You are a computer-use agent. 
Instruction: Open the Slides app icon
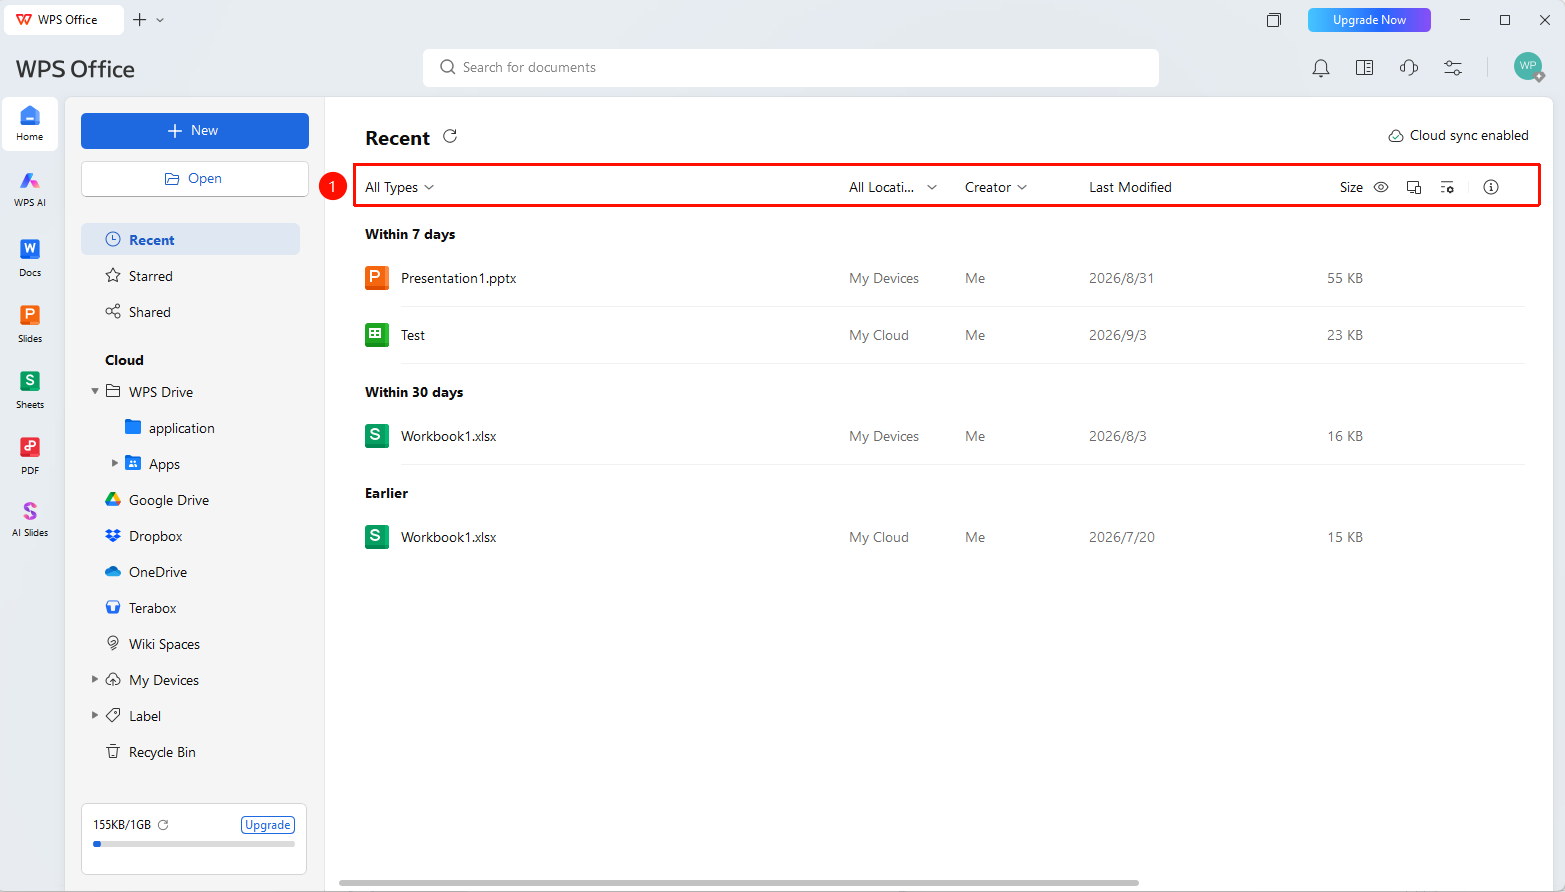click(30, 323)
